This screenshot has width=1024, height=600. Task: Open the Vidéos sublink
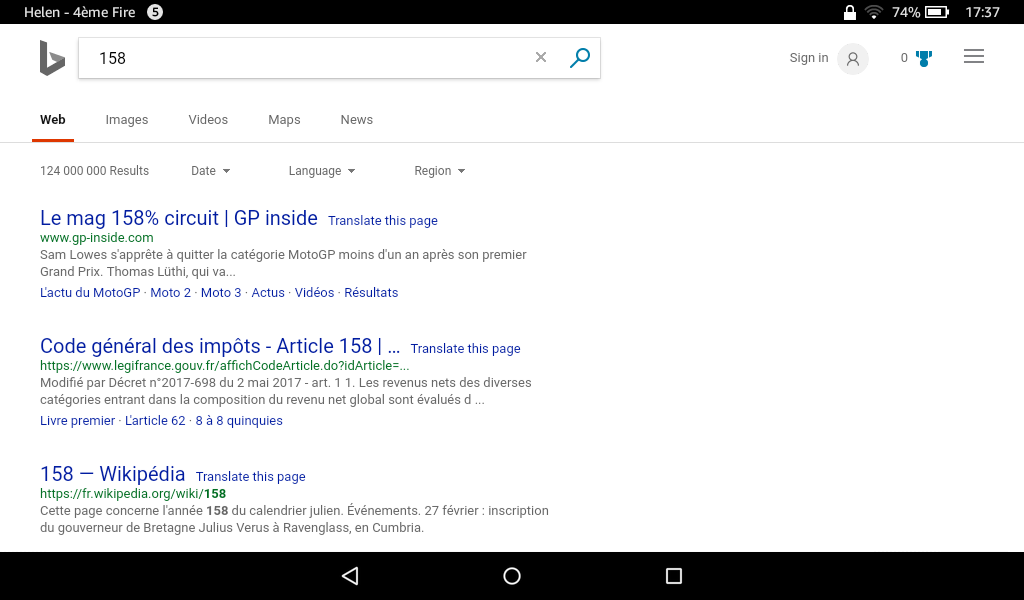coord(314,292)
